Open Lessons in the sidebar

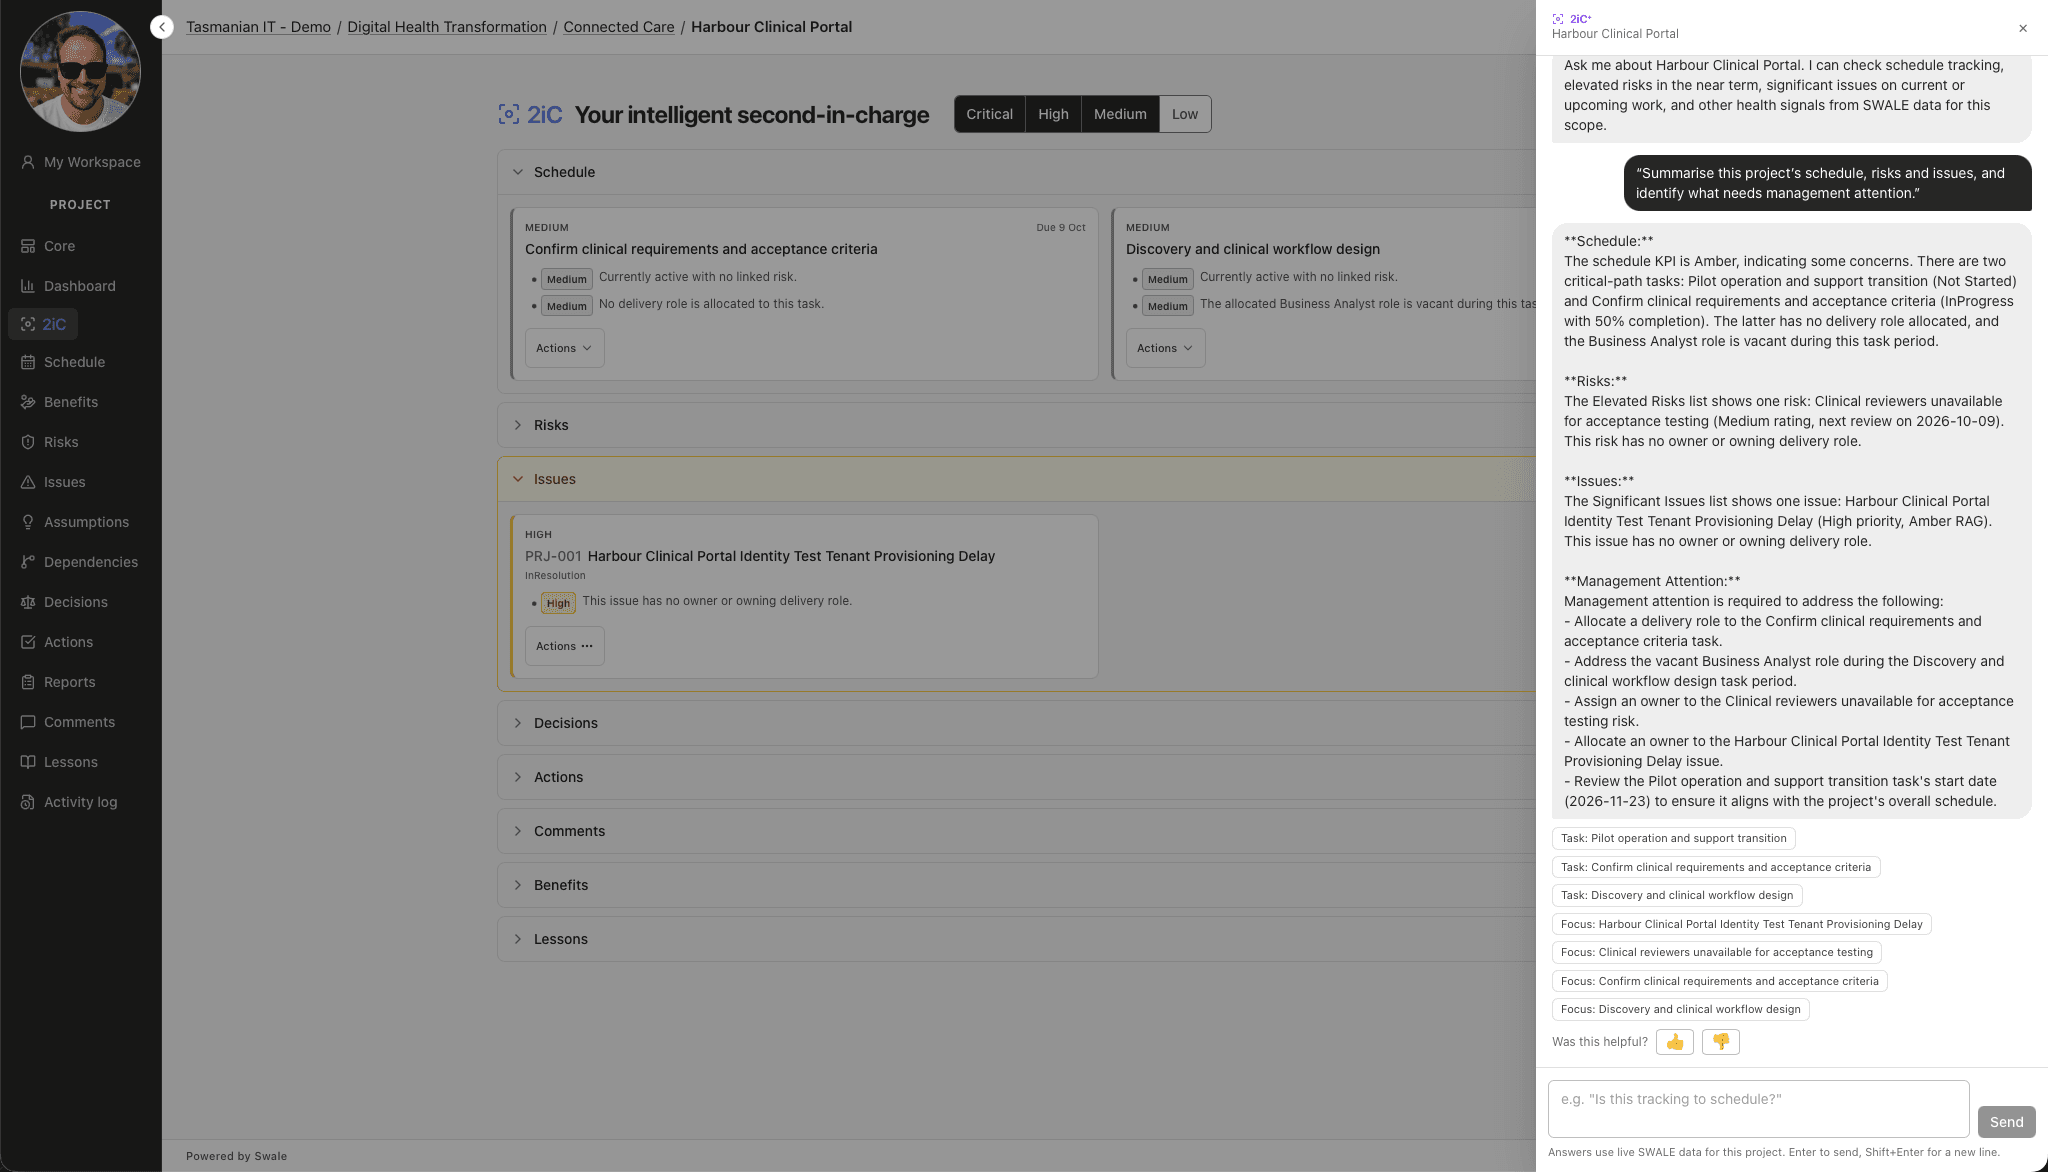click(x=59, y=762)
